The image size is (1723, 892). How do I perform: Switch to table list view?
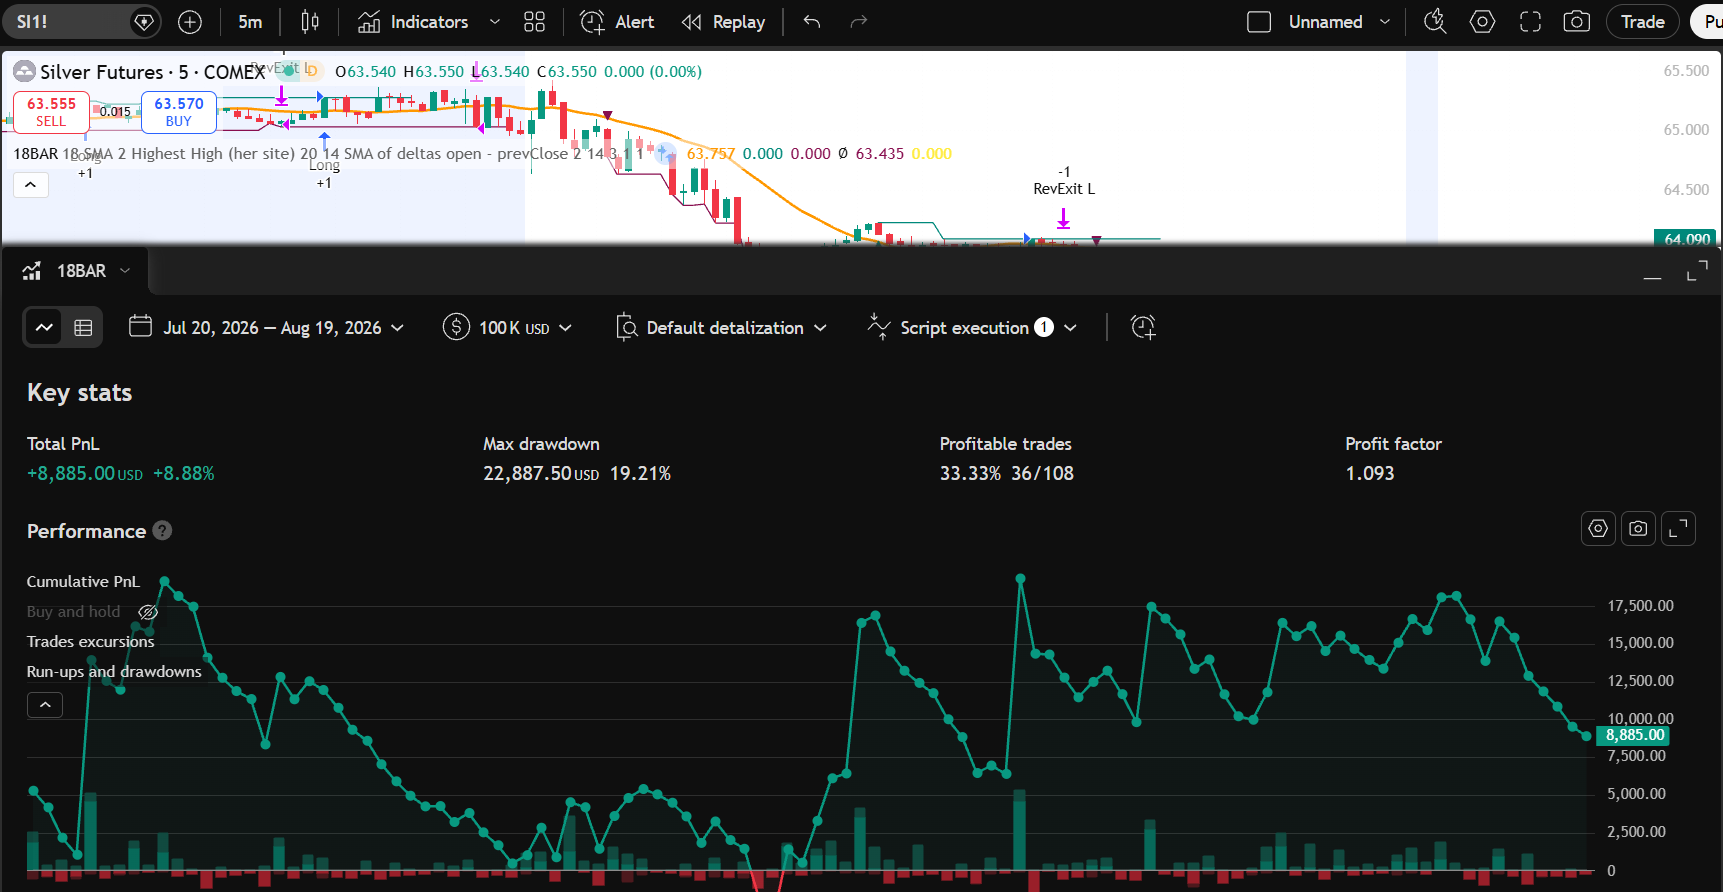(x=83, y=327)
